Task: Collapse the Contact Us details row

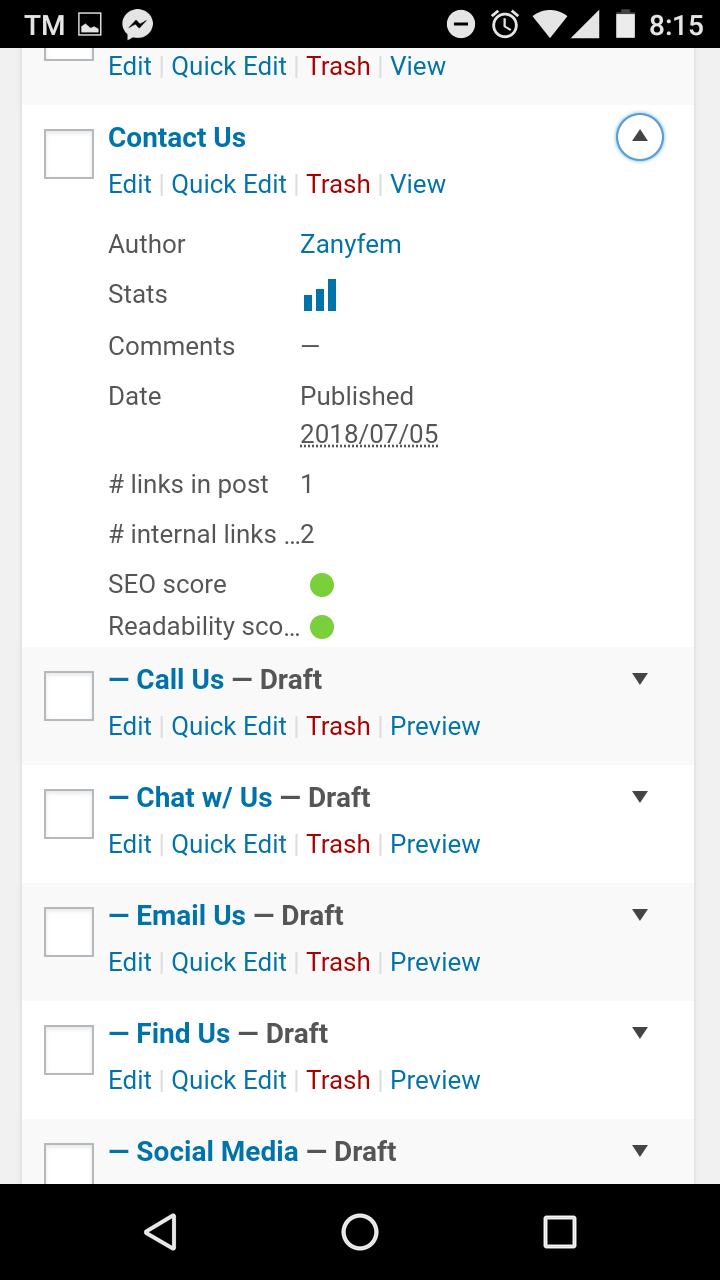Action: click(640, 137)
